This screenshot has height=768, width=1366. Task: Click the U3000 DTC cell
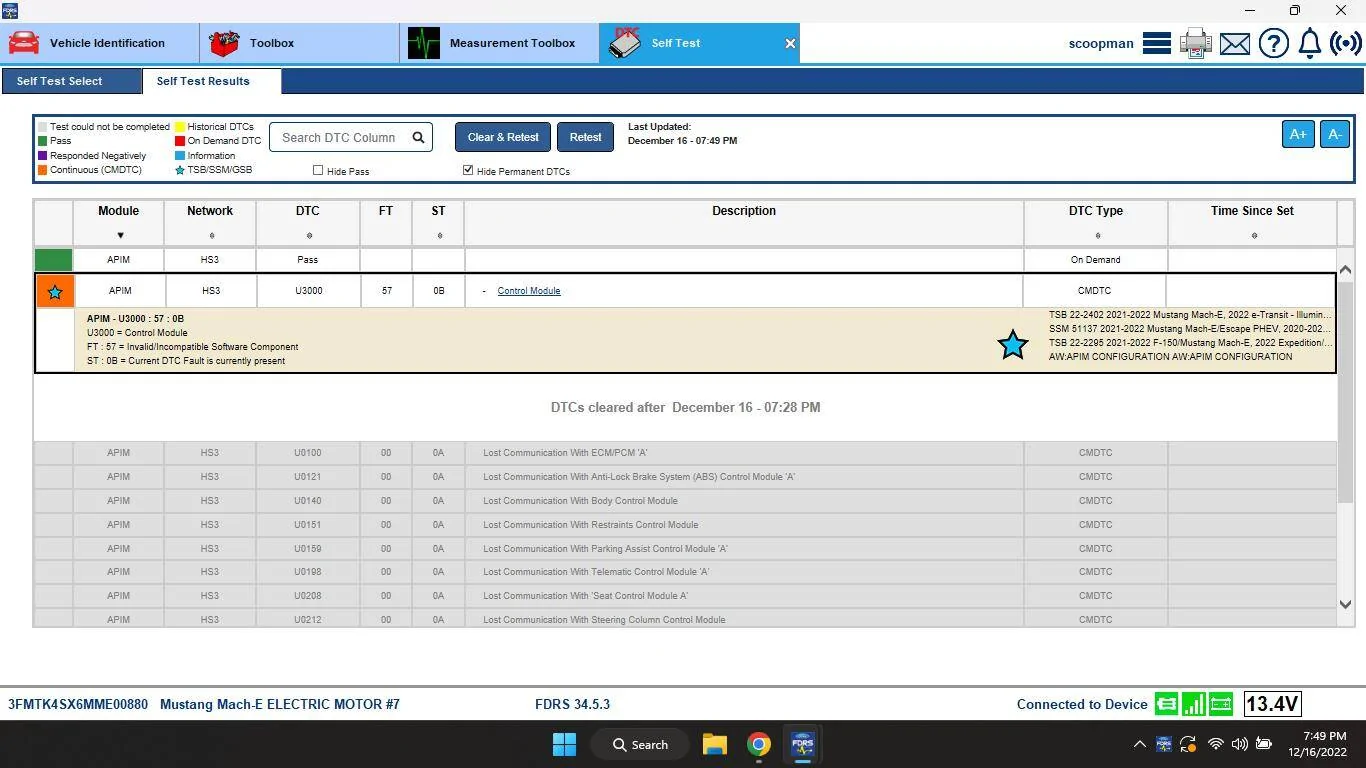(308, 291)
